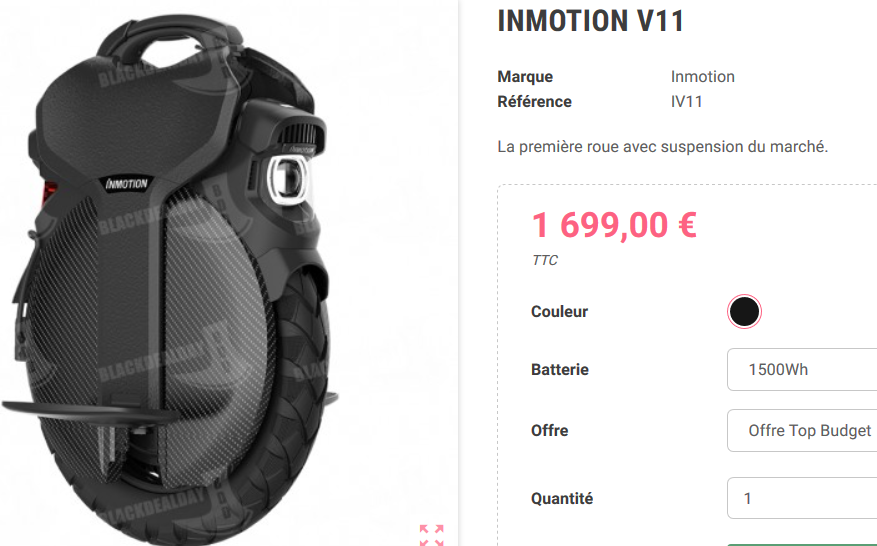877x546 pixels.
Task: Select the black Couleur swatch
Action: [x=744, y=311]
